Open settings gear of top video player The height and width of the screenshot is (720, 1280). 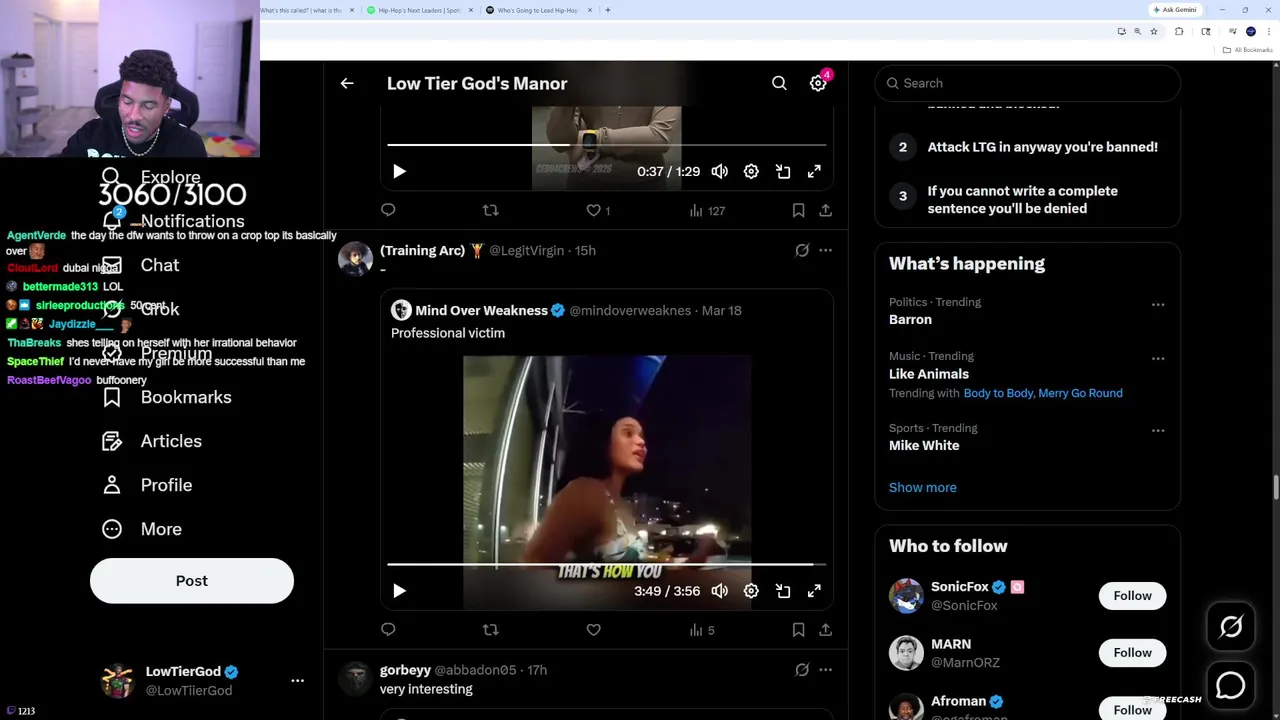751,171
